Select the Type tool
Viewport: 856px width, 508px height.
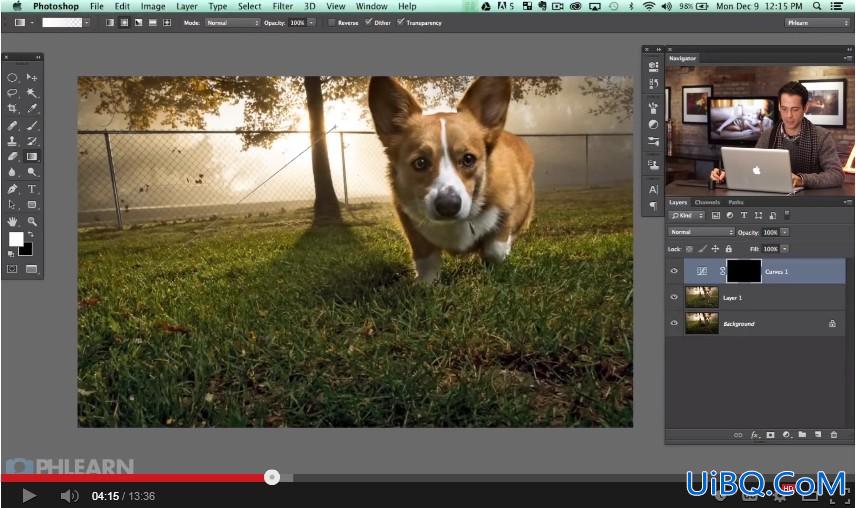point(32,189)
